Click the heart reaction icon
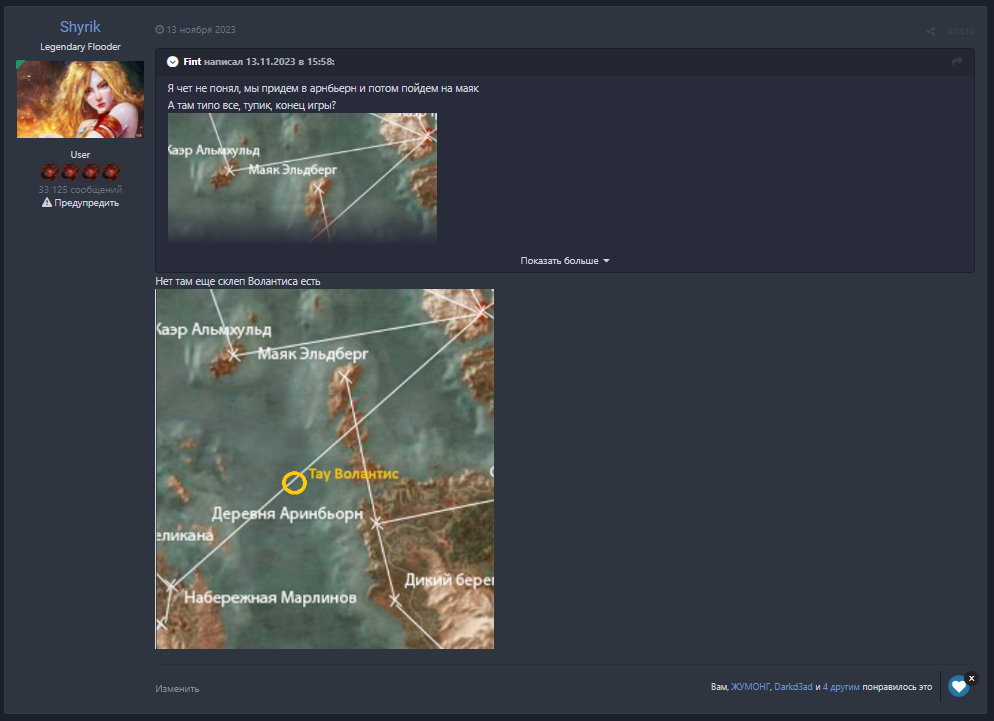 [x=958, y=687]
